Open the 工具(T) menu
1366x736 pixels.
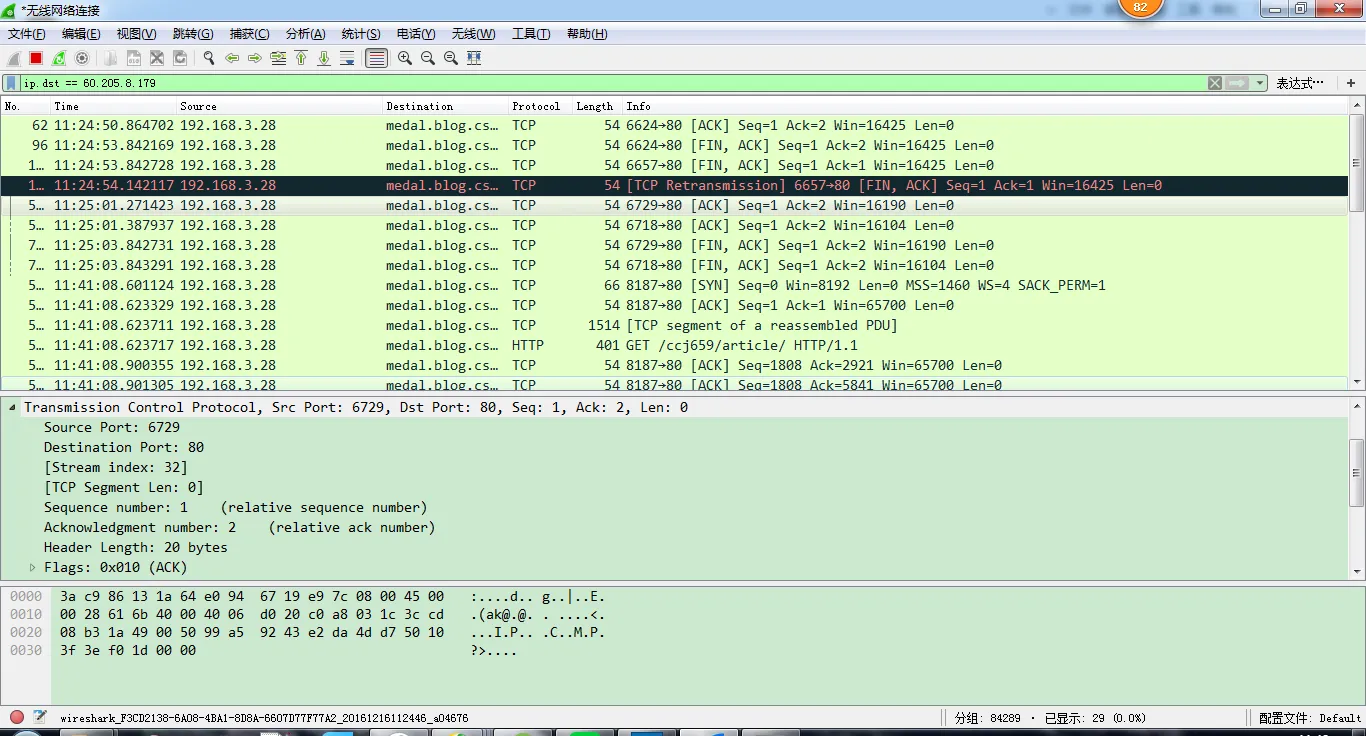pos(531,34)
